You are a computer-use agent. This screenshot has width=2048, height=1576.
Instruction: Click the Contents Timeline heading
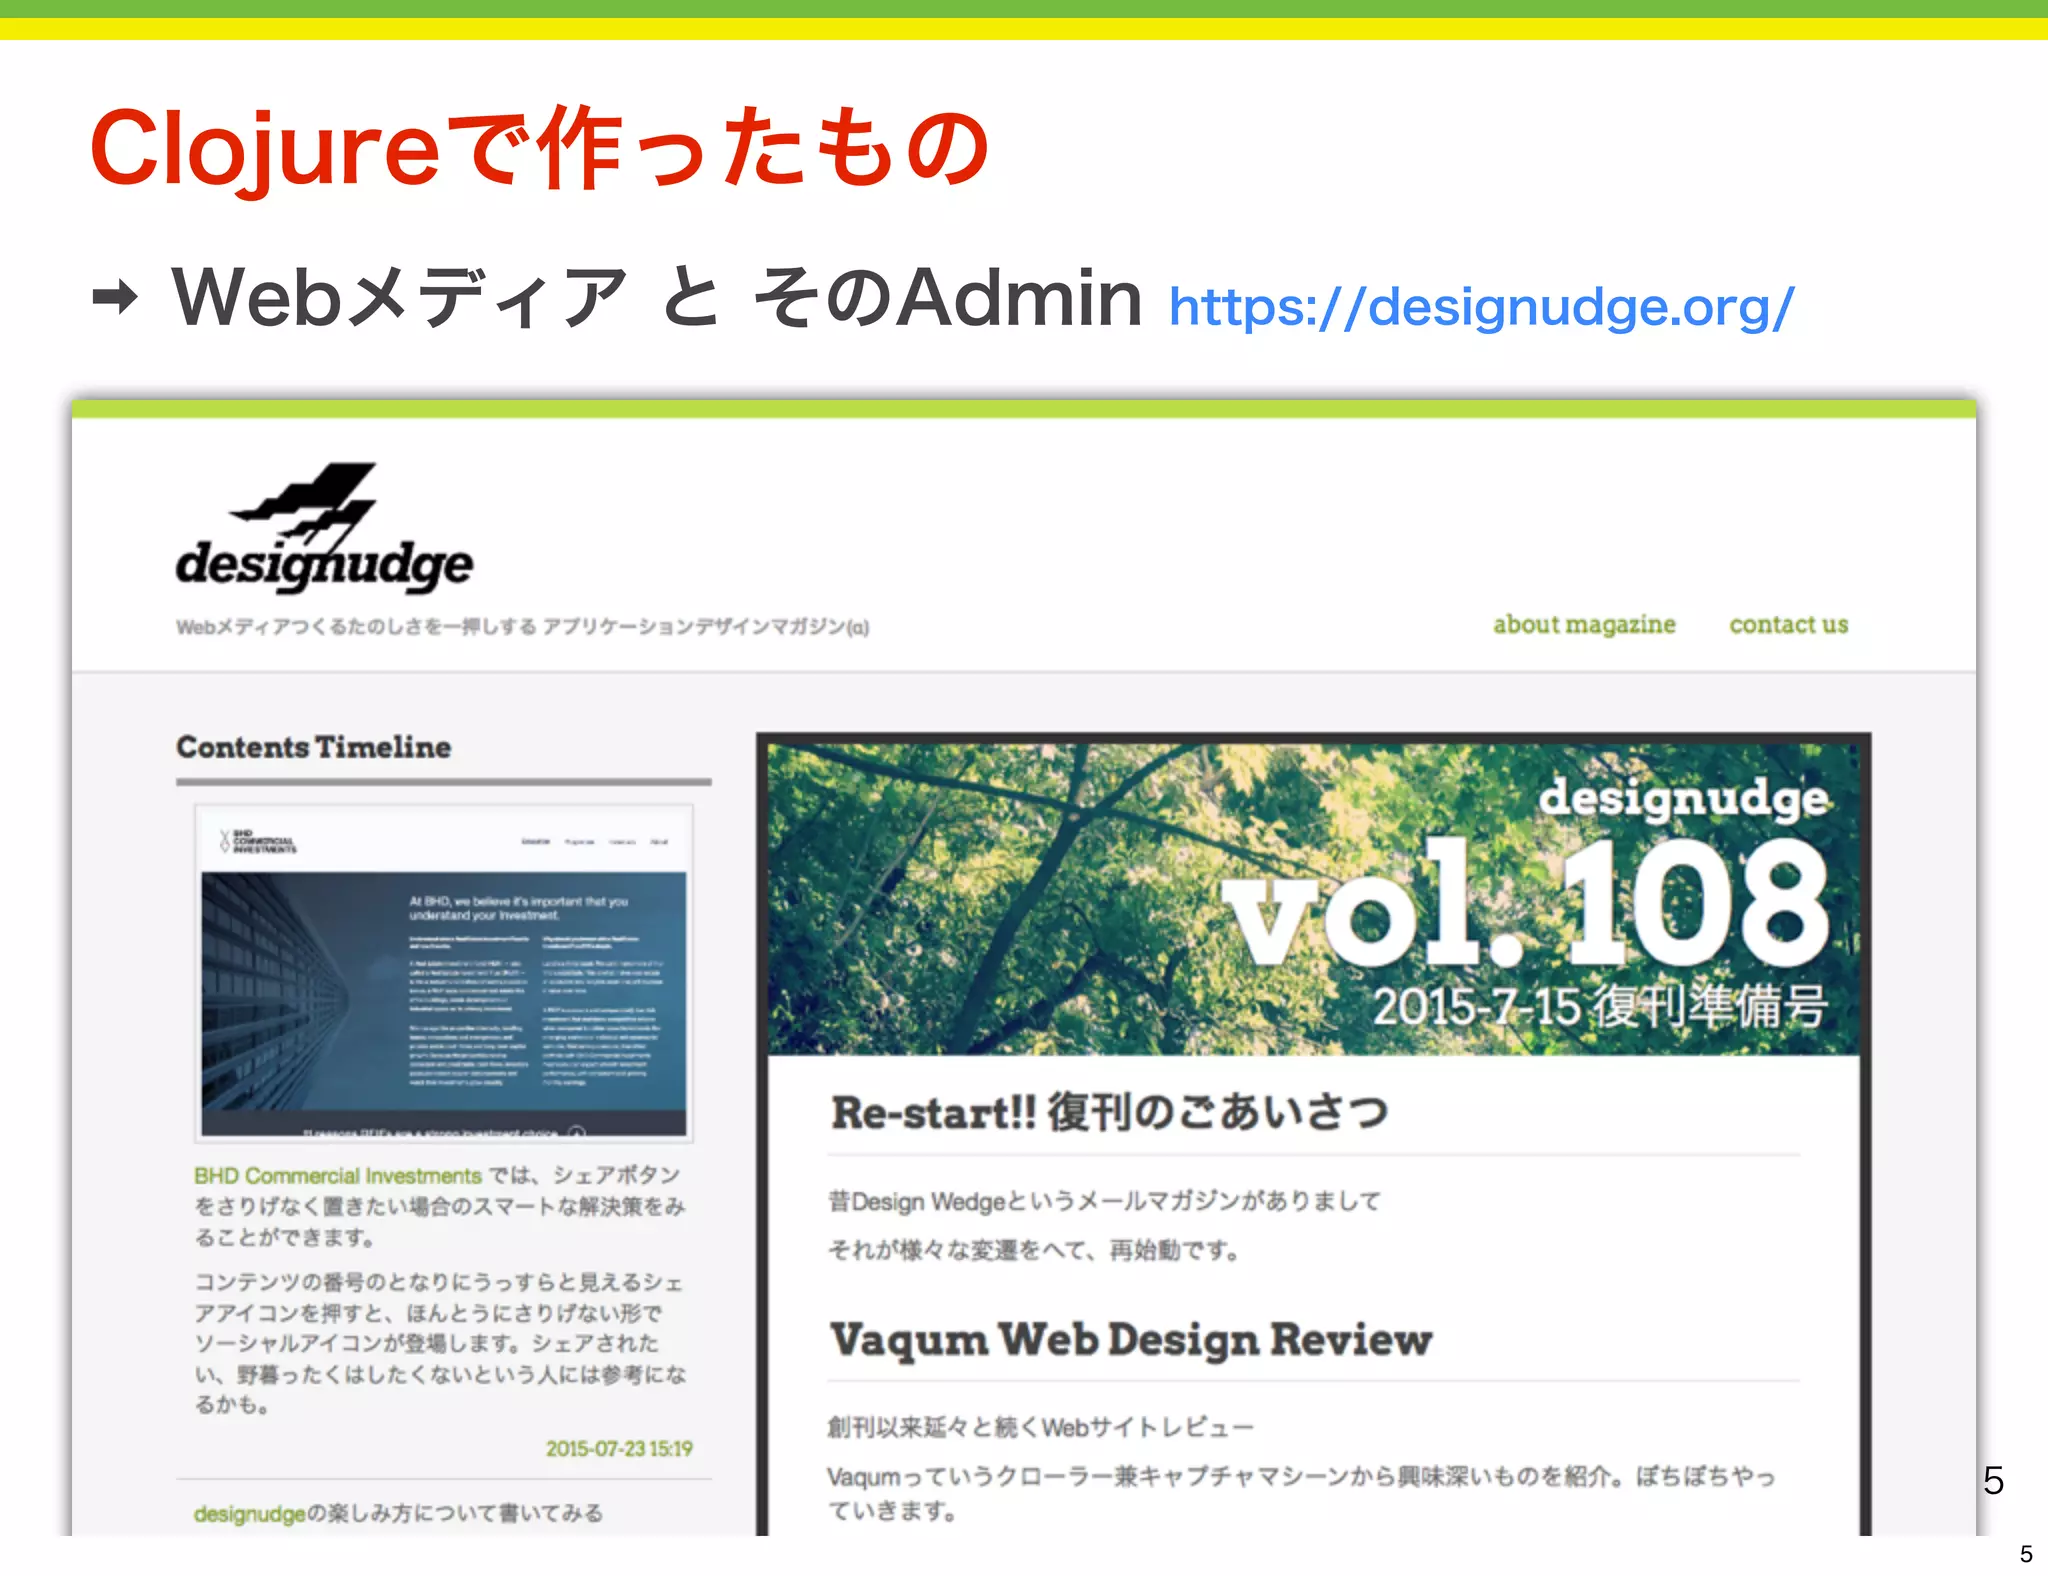pyautogui.click(x=314, y=747)
